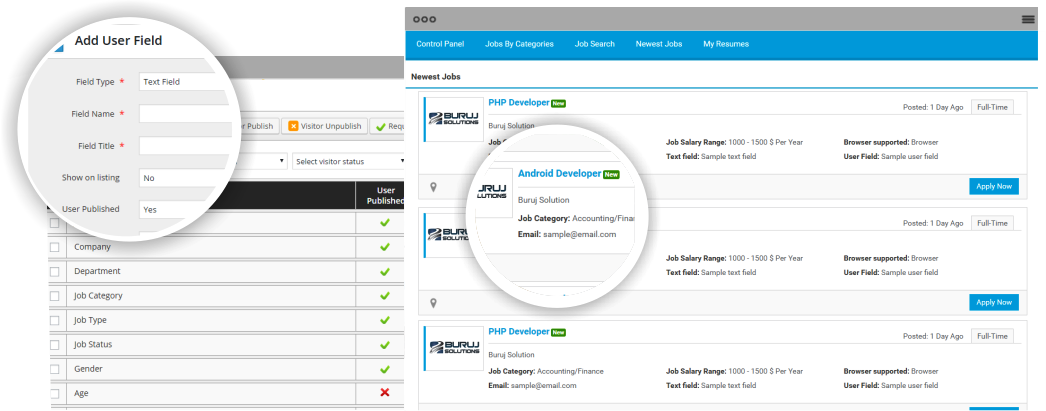1046x411 pixels.
Task: Tick the Gender row checkbox
Action: pos(54,369)
